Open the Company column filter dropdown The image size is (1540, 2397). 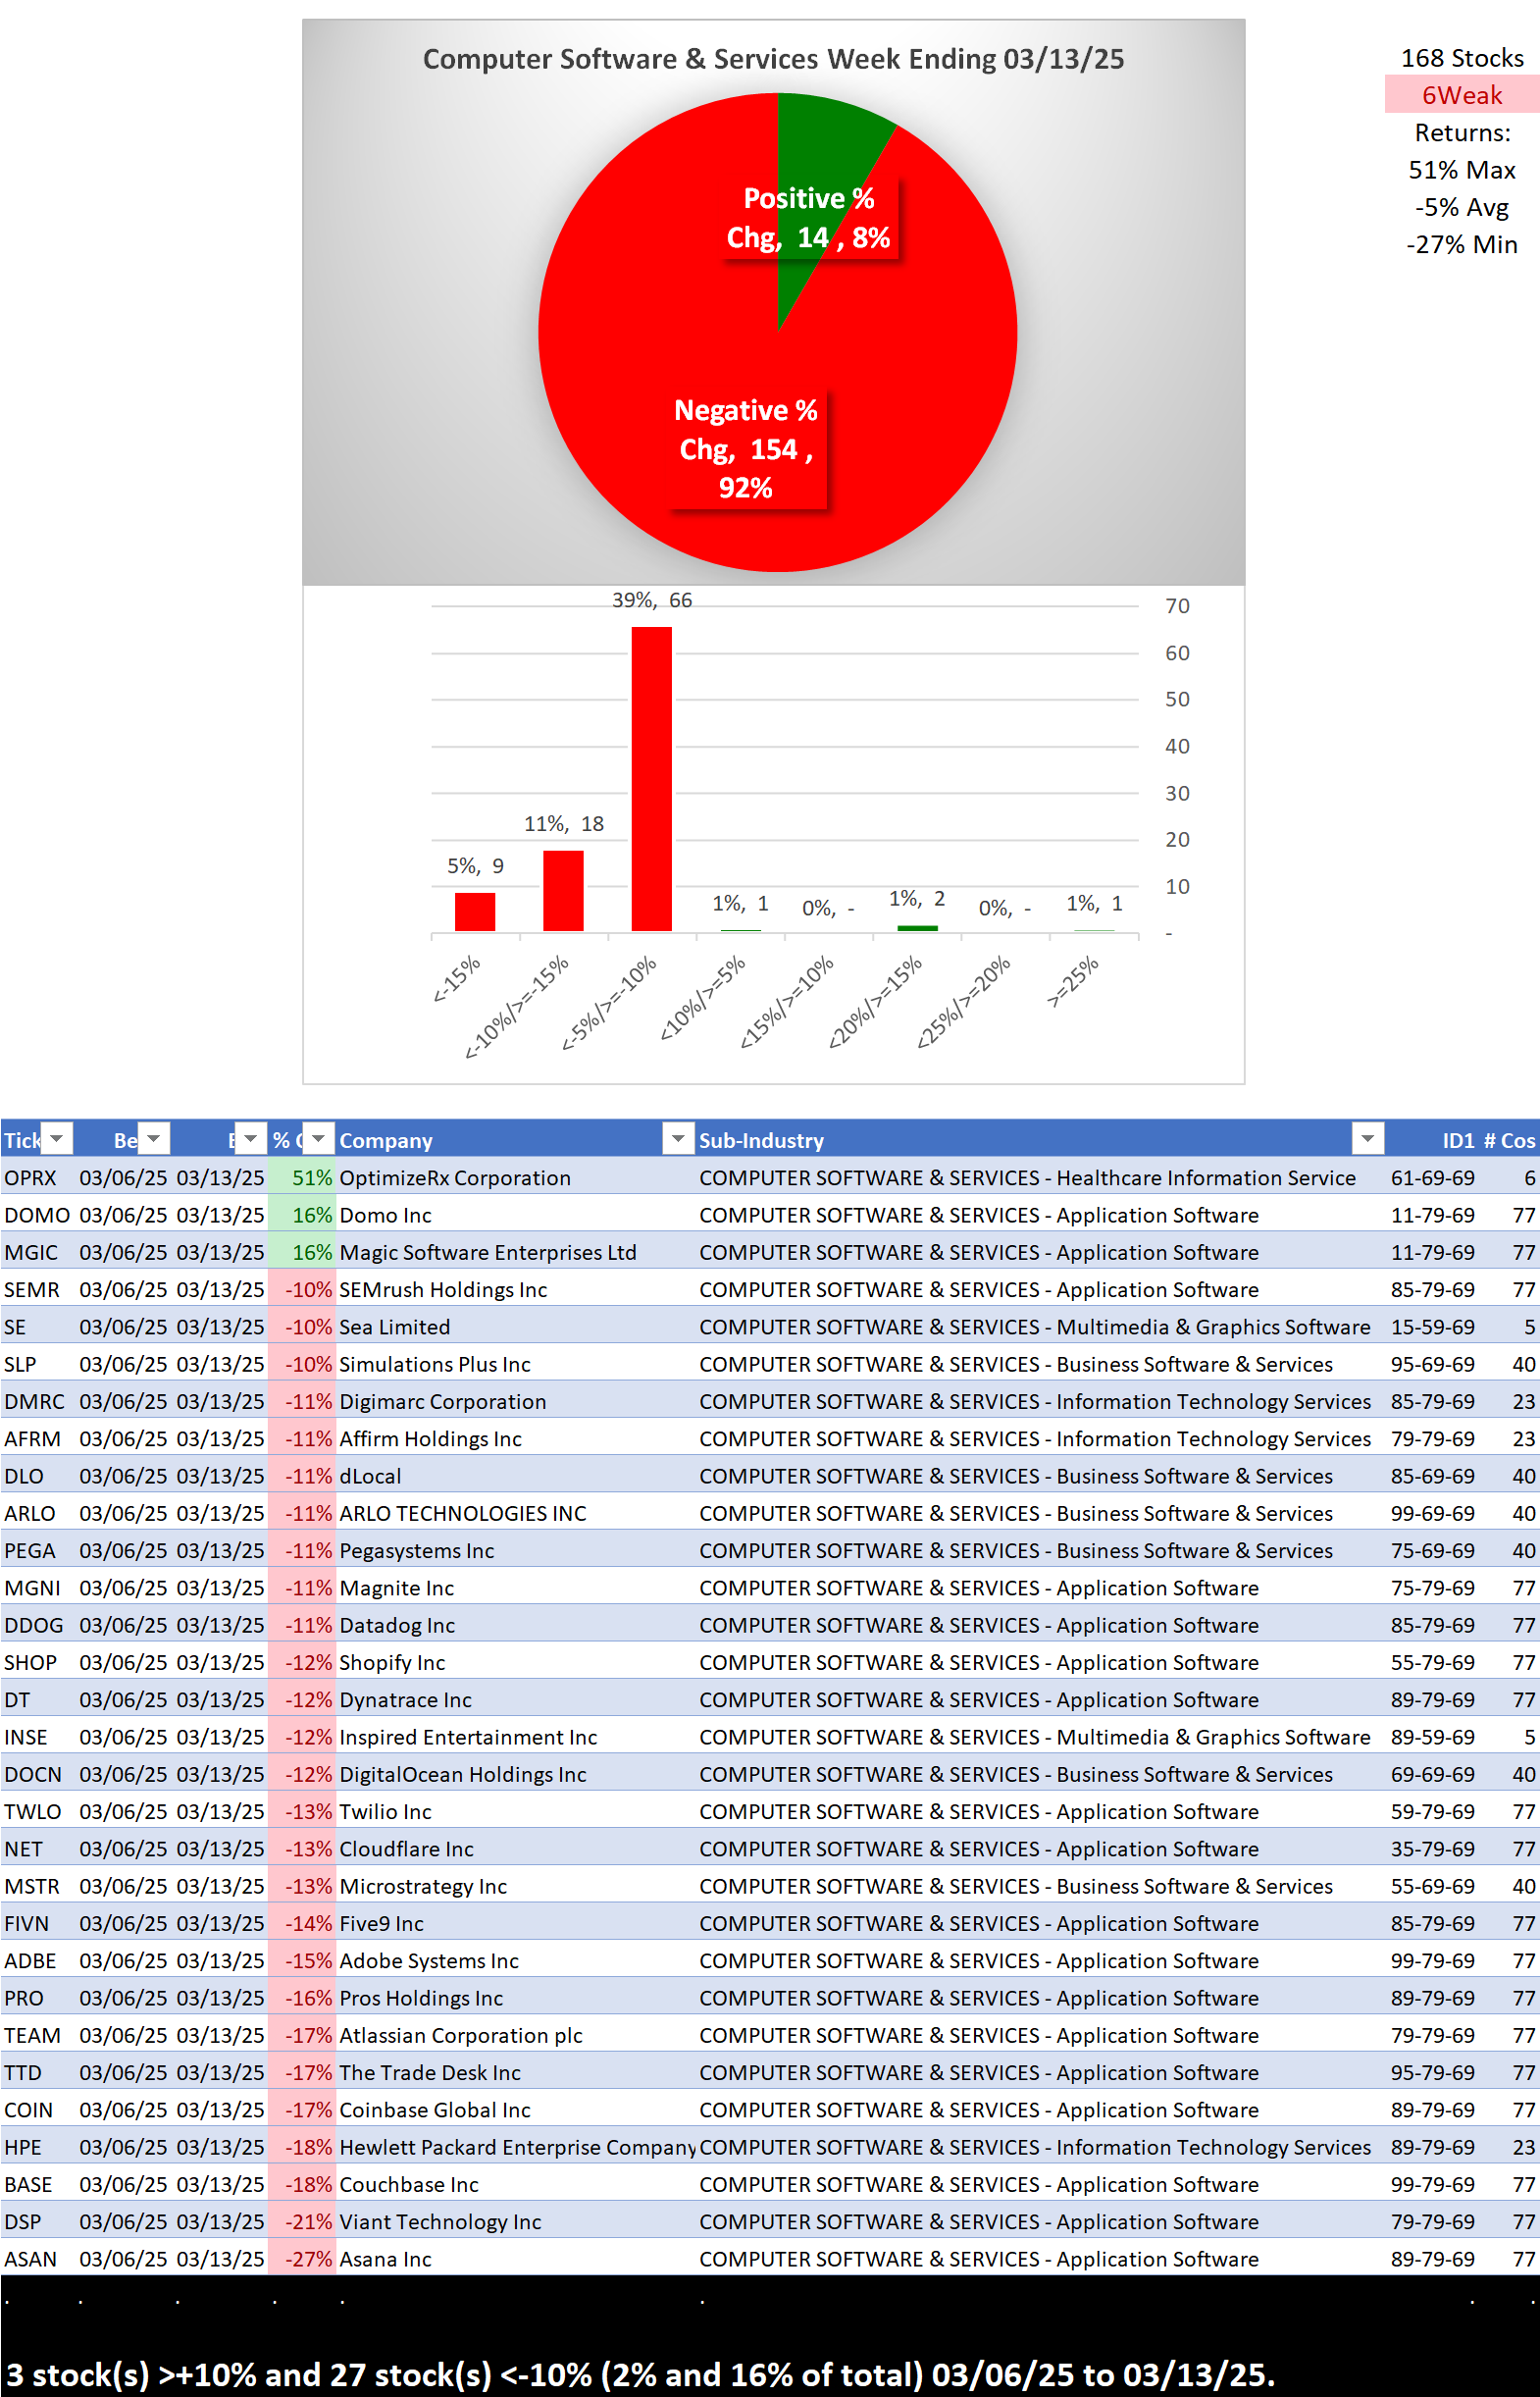click(678, 1138)
